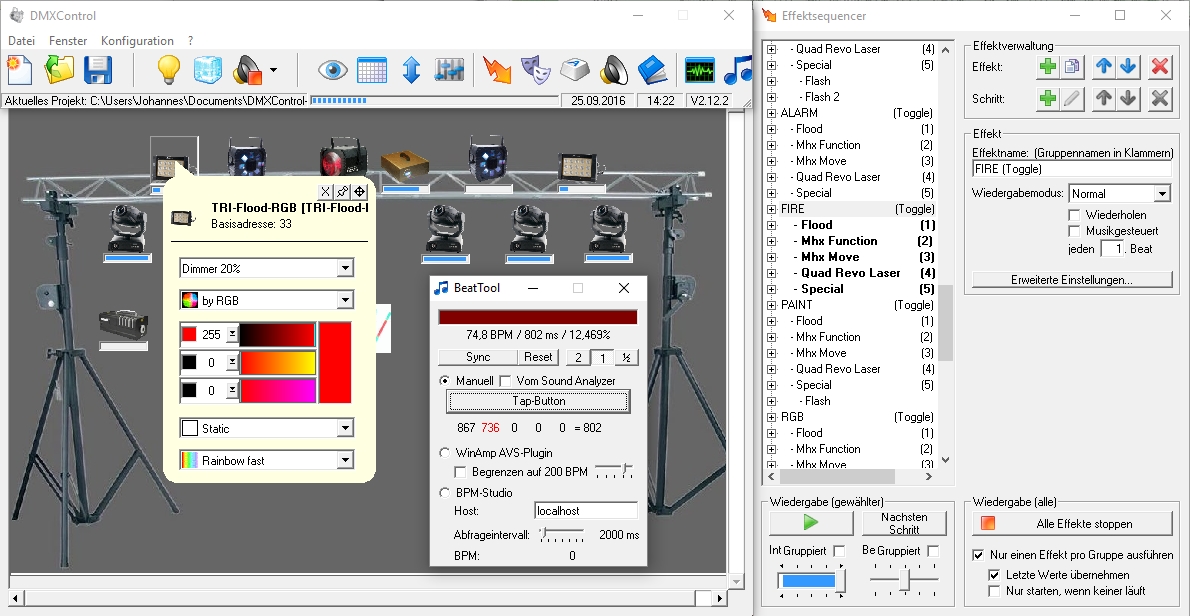The width and height of the screenshot is (1190, 616).
Task: Click the calendar grid toolbar icon
Action: pyautogui.click(x=372, y=70)
